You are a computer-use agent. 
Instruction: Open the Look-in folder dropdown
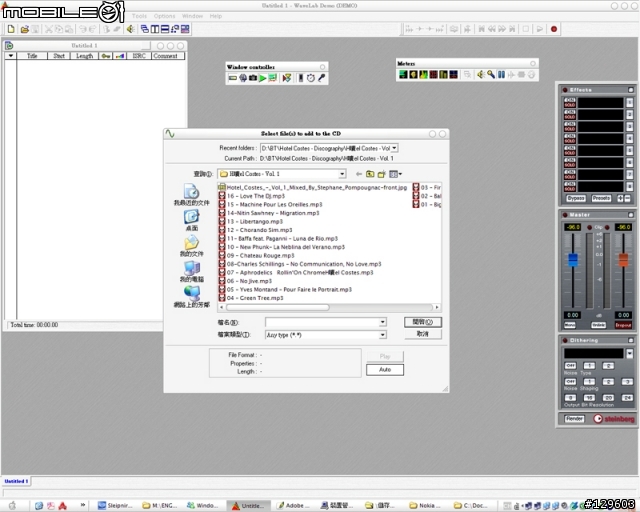click(342, 174)
